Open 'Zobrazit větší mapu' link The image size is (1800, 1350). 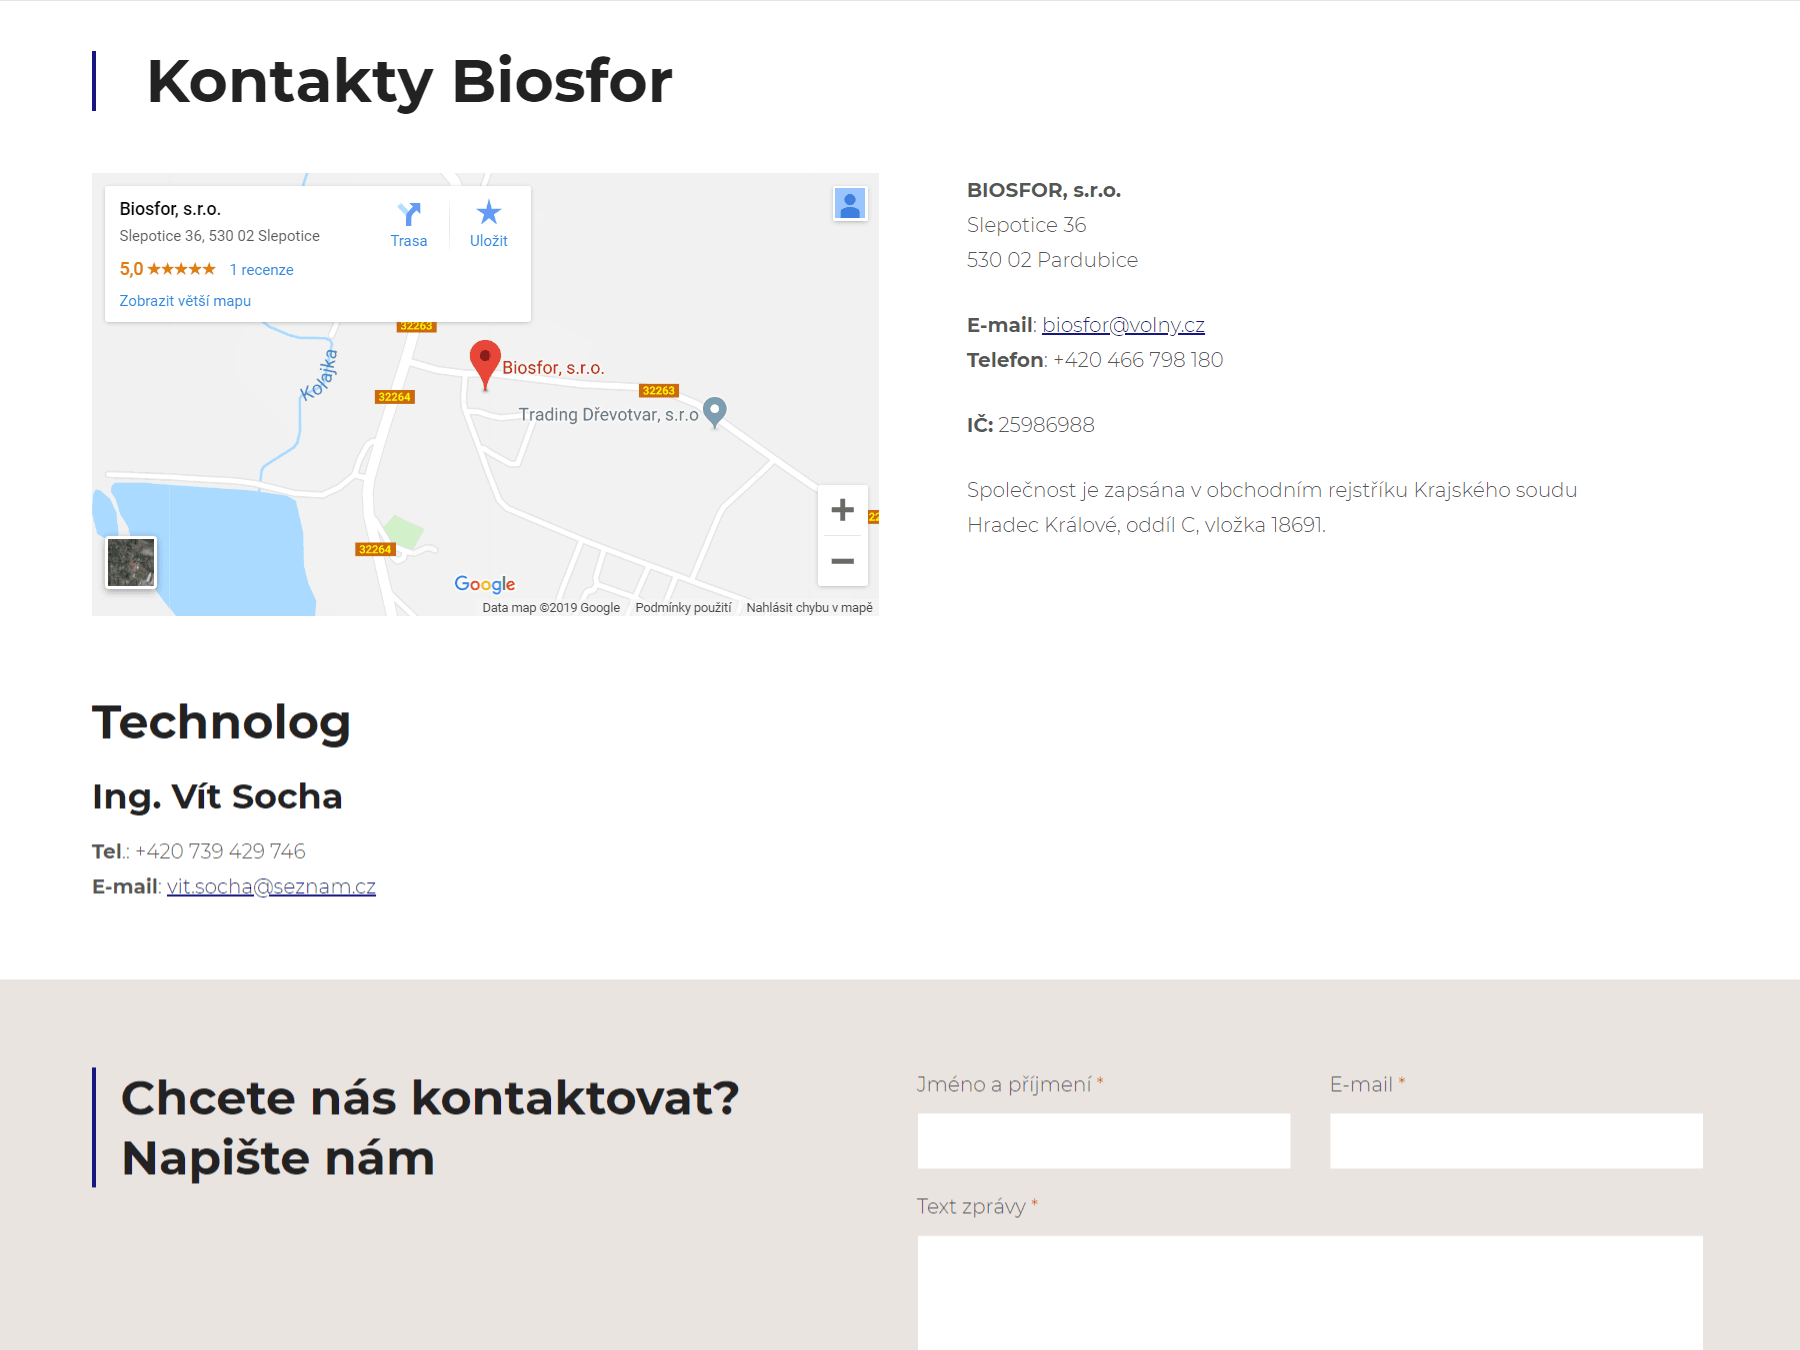185,301
